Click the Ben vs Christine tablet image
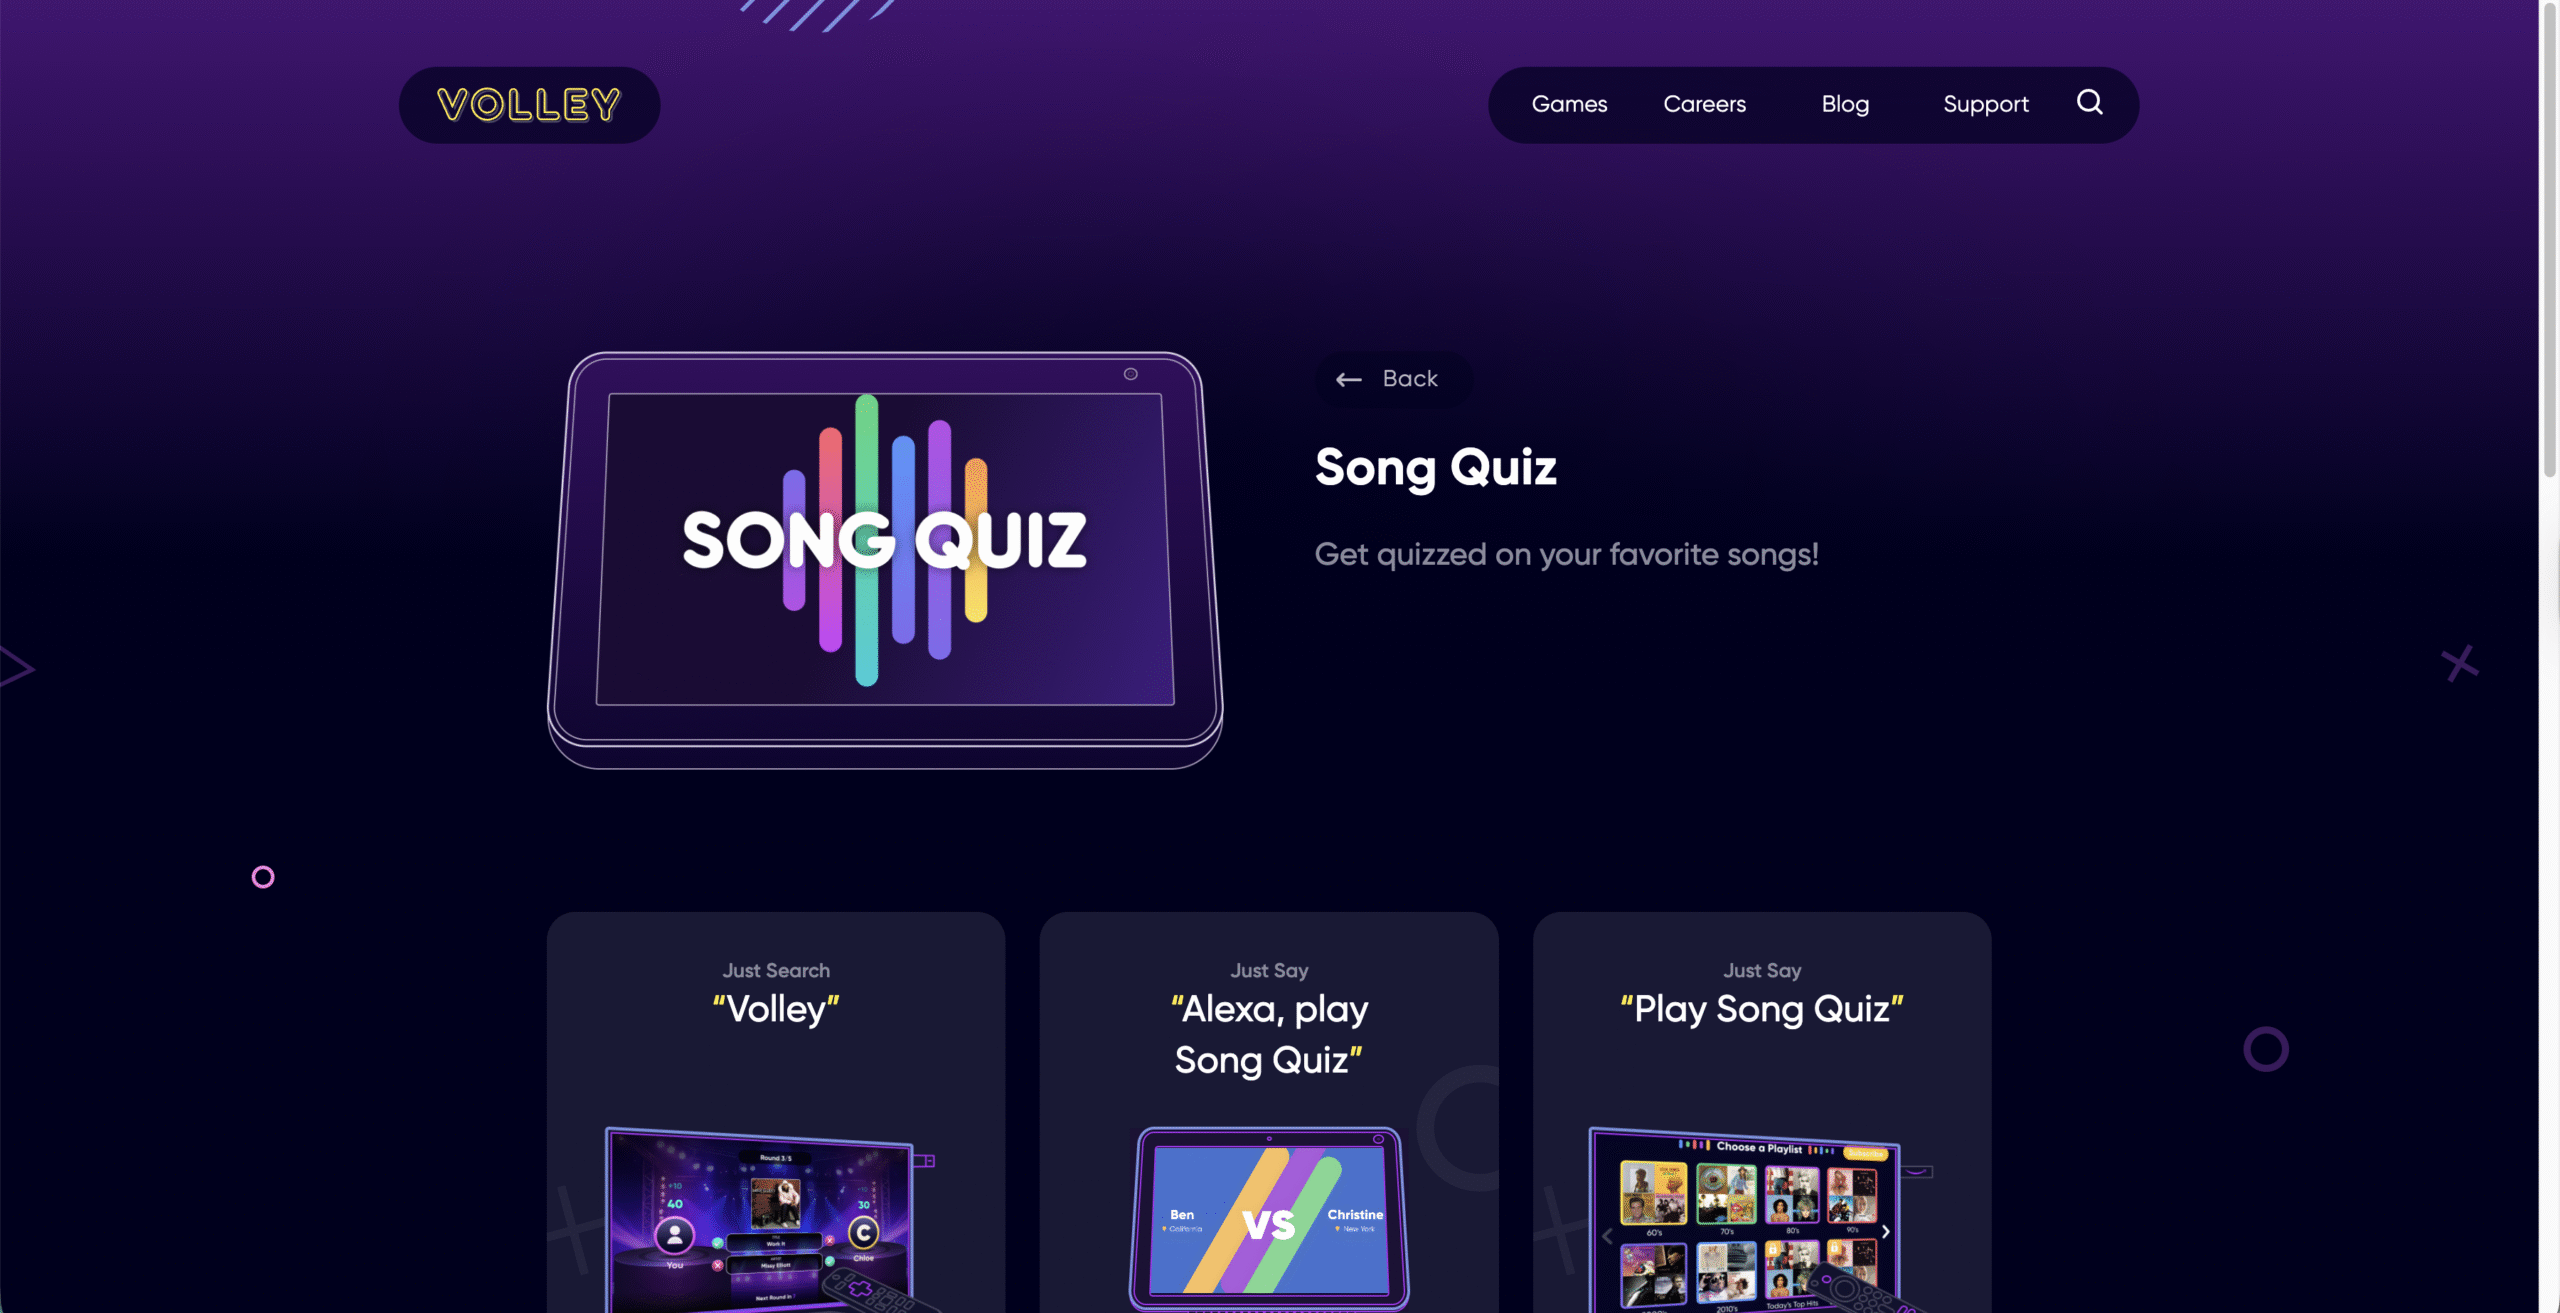Image resolution: width=2560 pixels, height=1313 pixels. (1269, 1219)
